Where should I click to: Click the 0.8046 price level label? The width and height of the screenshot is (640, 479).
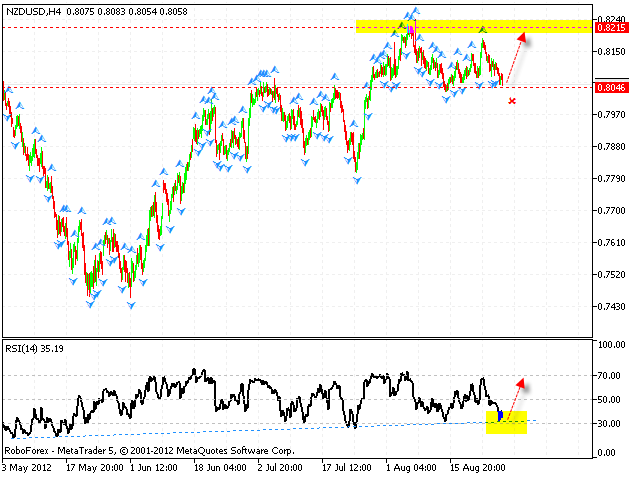(x=609, y=88)
